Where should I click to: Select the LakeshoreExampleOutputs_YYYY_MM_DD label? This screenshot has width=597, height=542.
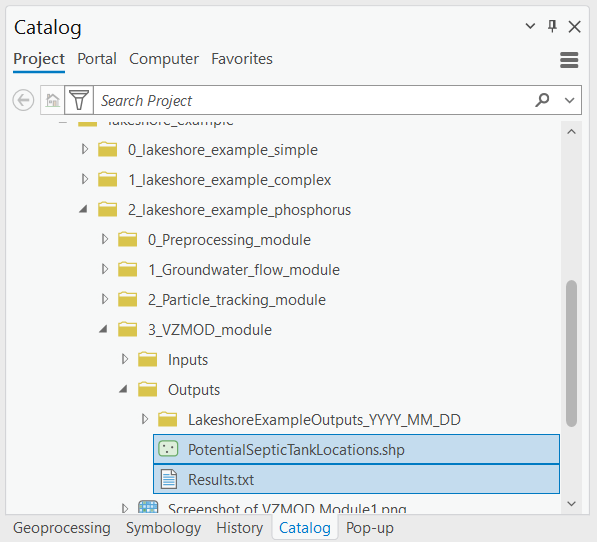pos(324,420)
